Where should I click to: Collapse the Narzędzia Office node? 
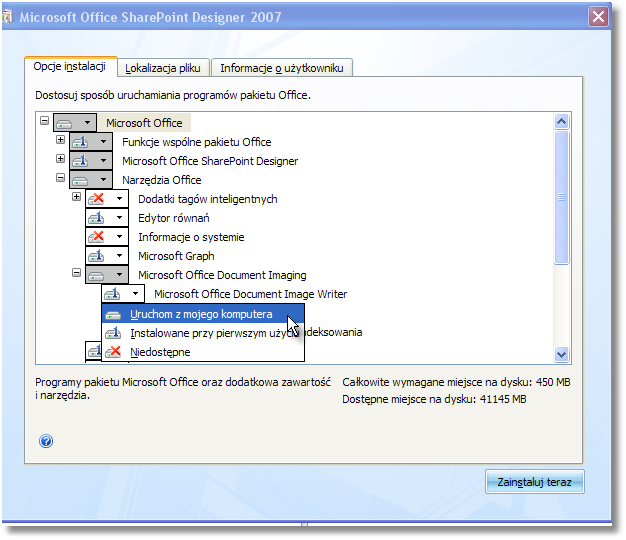click(60, 177)
